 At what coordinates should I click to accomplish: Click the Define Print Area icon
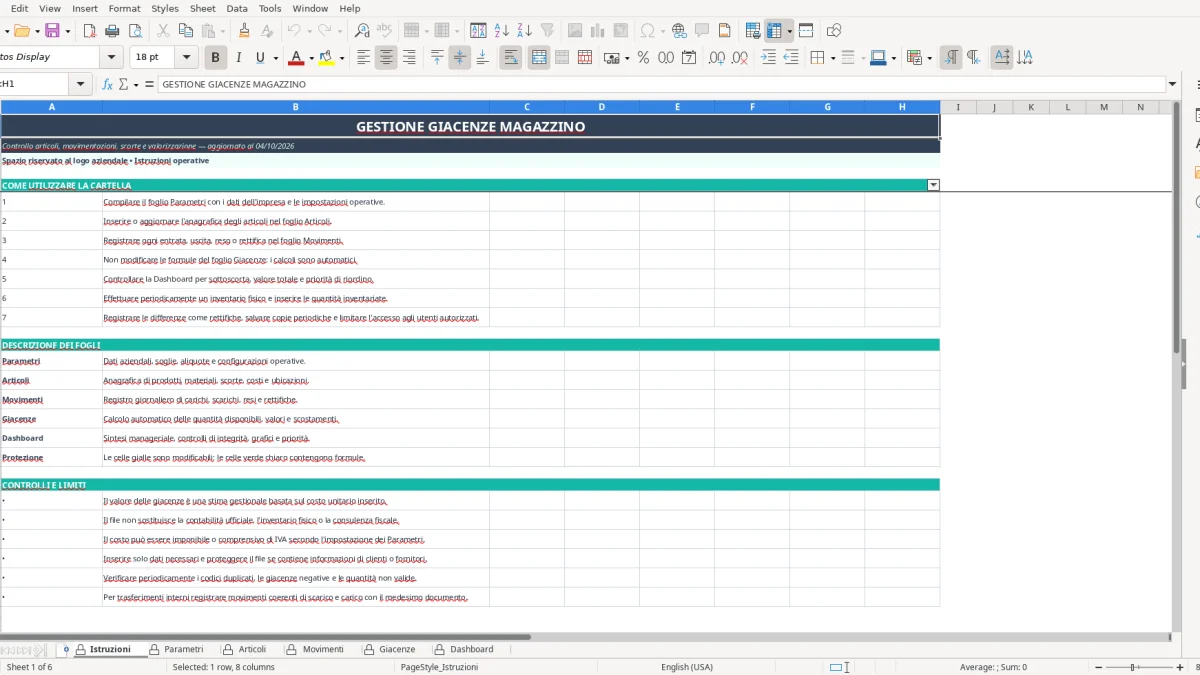click(x=754, y=31)
